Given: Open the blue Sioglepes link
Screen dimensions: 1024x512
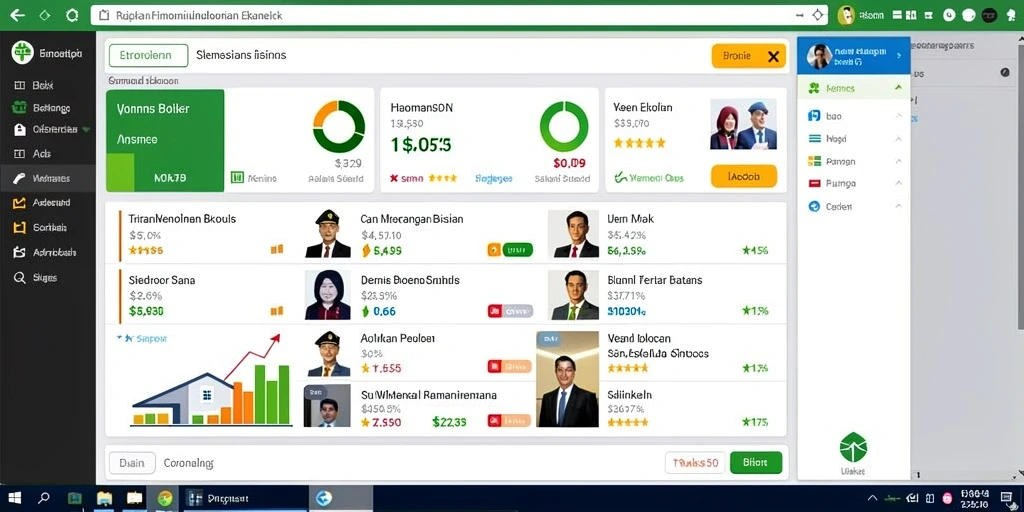Looking at the screenshot, I should tap(494, 178).
